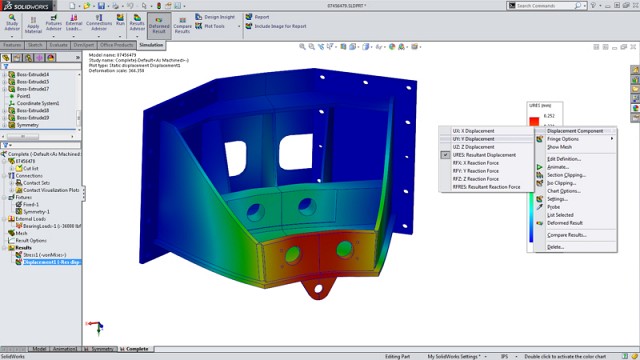Run the simulation study
This screenshot has height=360, width=640.
click(120, 20)
